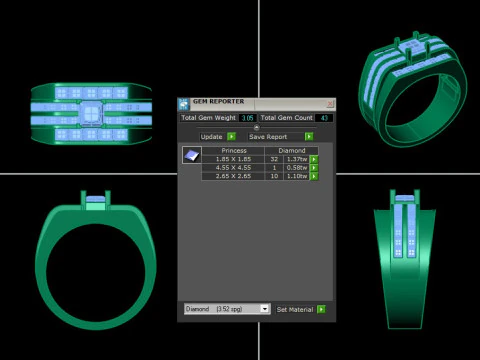This screenshot has width=480, height=360.
Task: Click the Total Gem Weight value 3.05
Action: click(248, 118)
